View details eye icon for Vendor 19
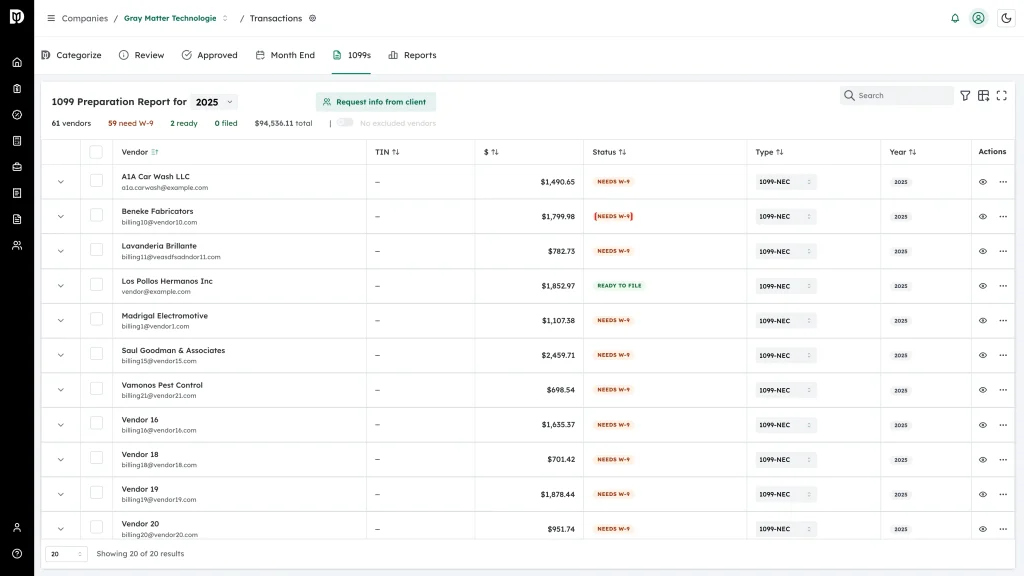Screen dimensions: 1024x576 (x=983, y=494)
